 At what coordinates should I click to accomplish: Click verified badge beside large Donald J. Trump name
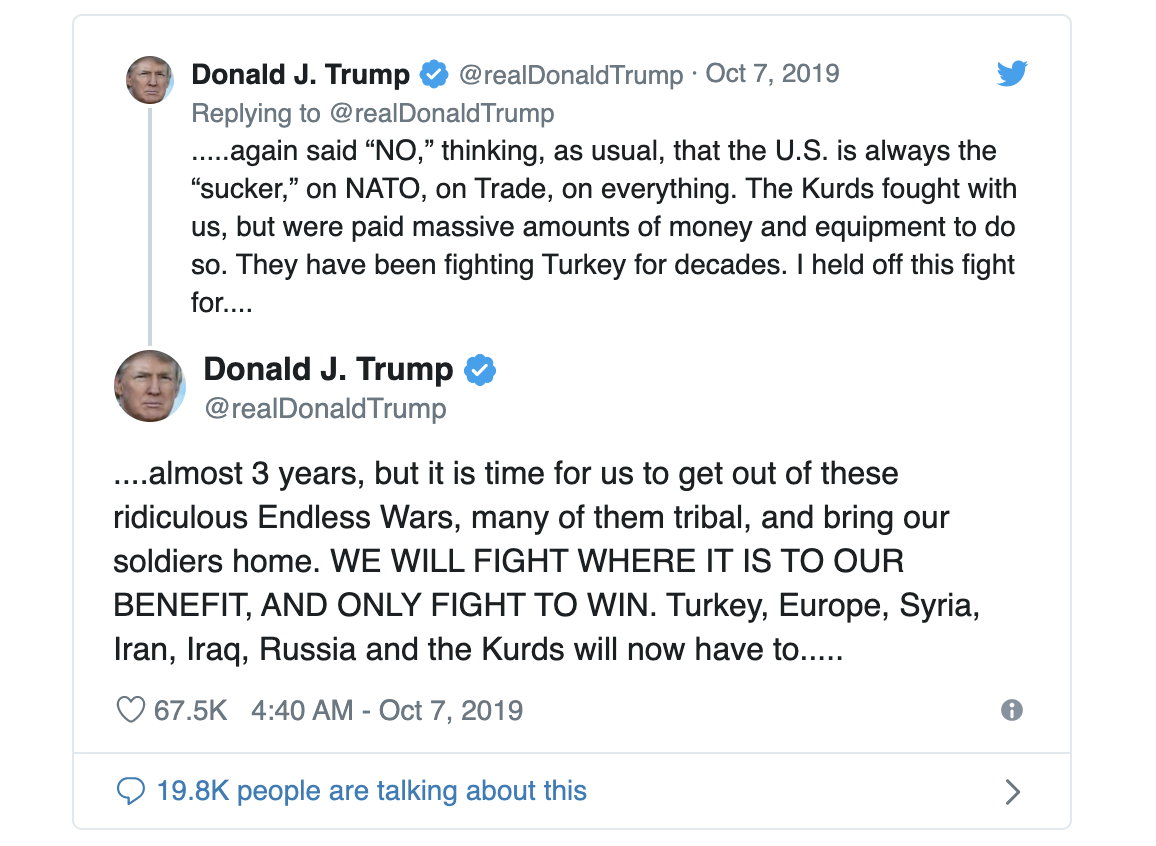(481, 370)
